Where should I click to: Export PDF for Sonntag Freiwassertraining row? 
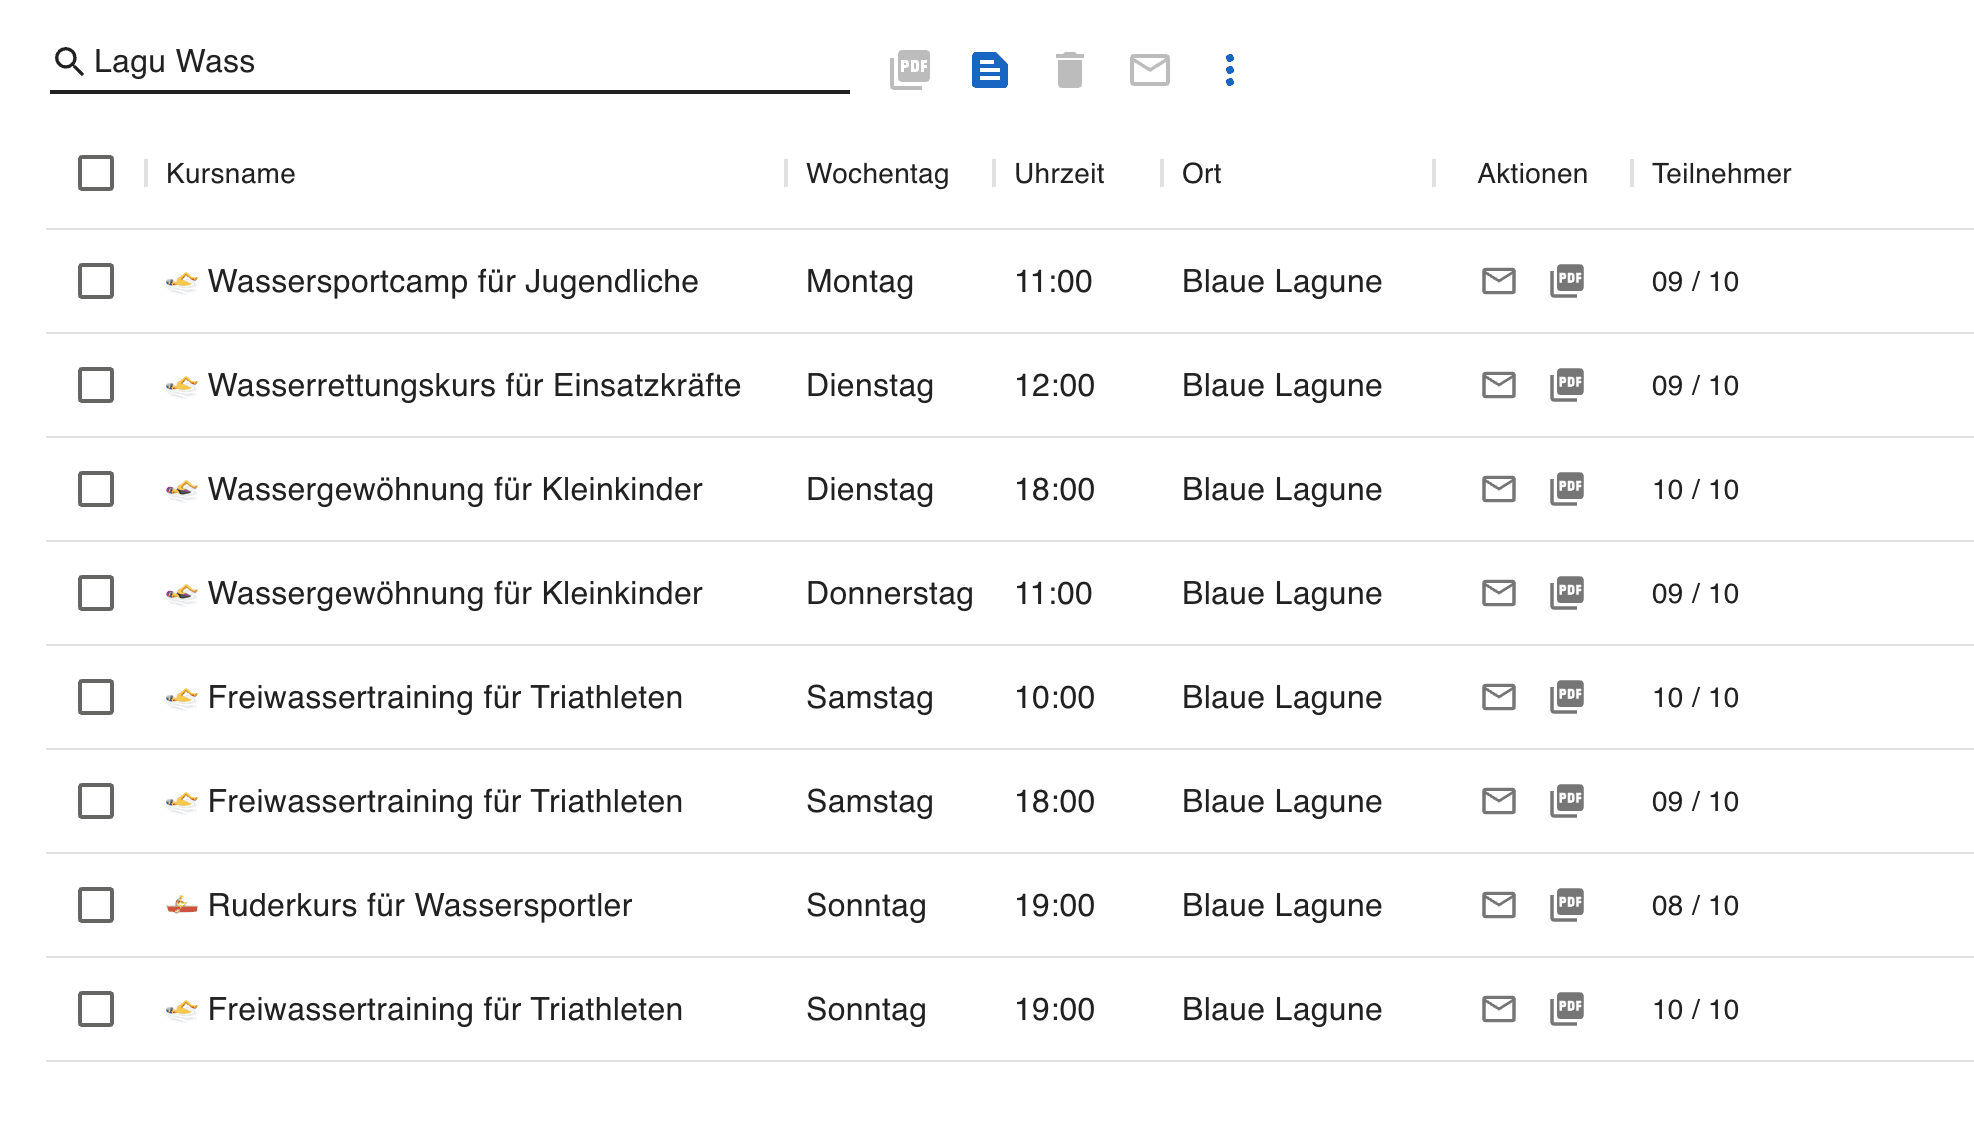click(x=1567, y=1009)
